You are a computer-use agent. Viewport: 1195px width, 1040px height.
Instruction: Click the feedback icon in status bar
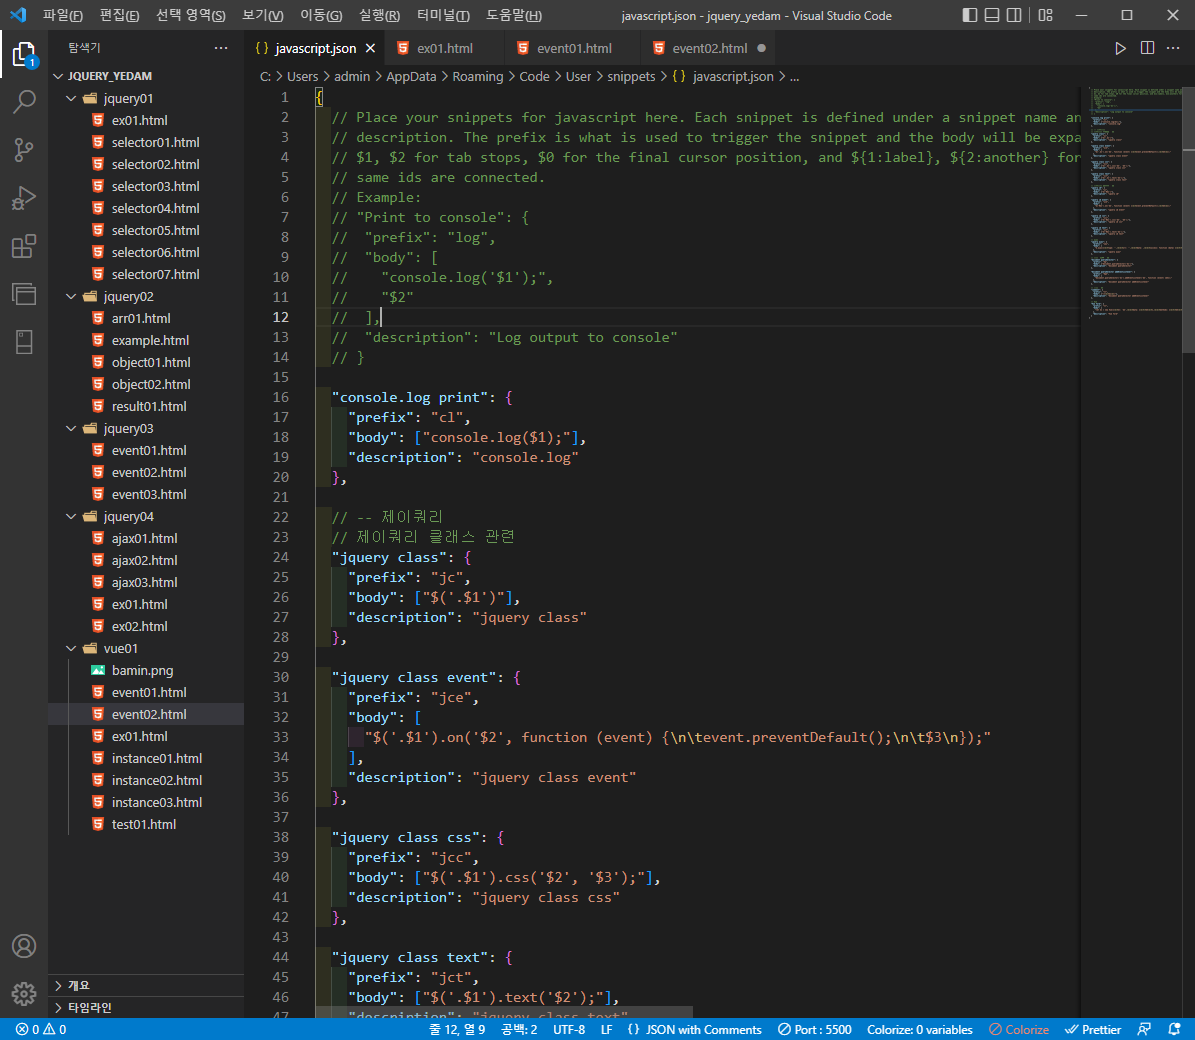(1144, 1029)
